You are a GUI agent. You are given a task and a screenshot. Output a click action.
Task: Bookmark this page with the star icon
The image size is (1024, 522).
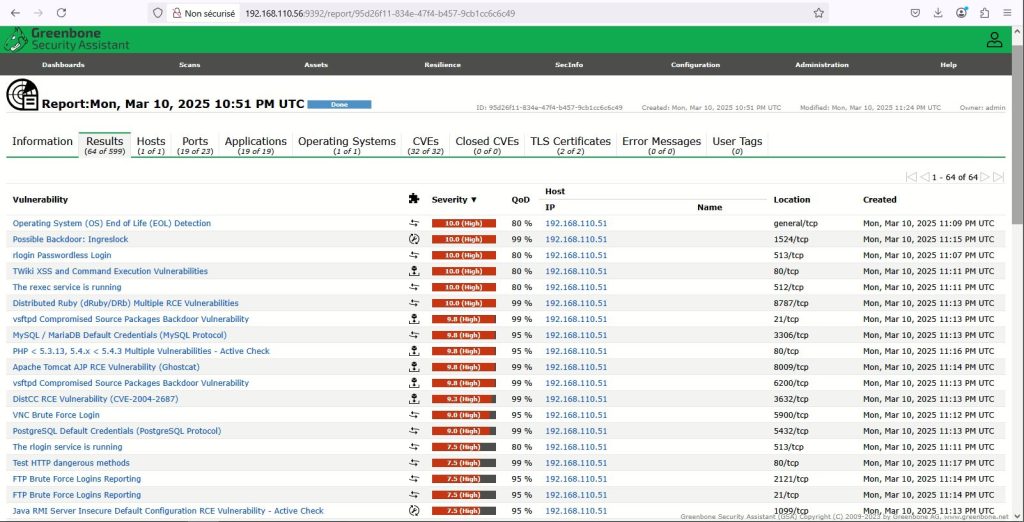819,13
